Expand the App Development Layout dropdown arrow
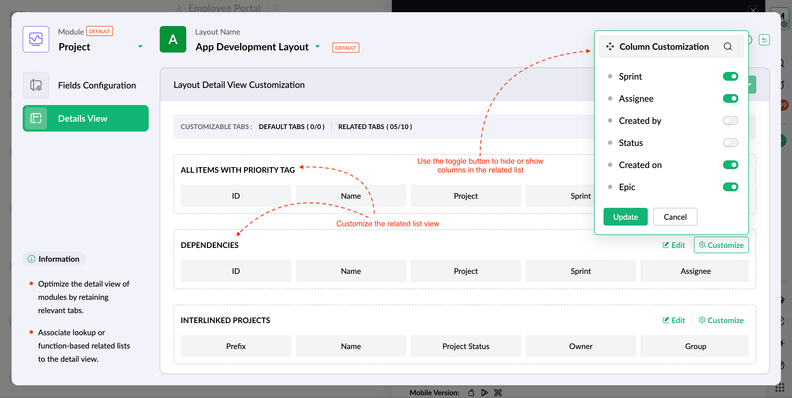Image resolution: width=792 pixels, height=398 pixels. [x=318, y=46]
